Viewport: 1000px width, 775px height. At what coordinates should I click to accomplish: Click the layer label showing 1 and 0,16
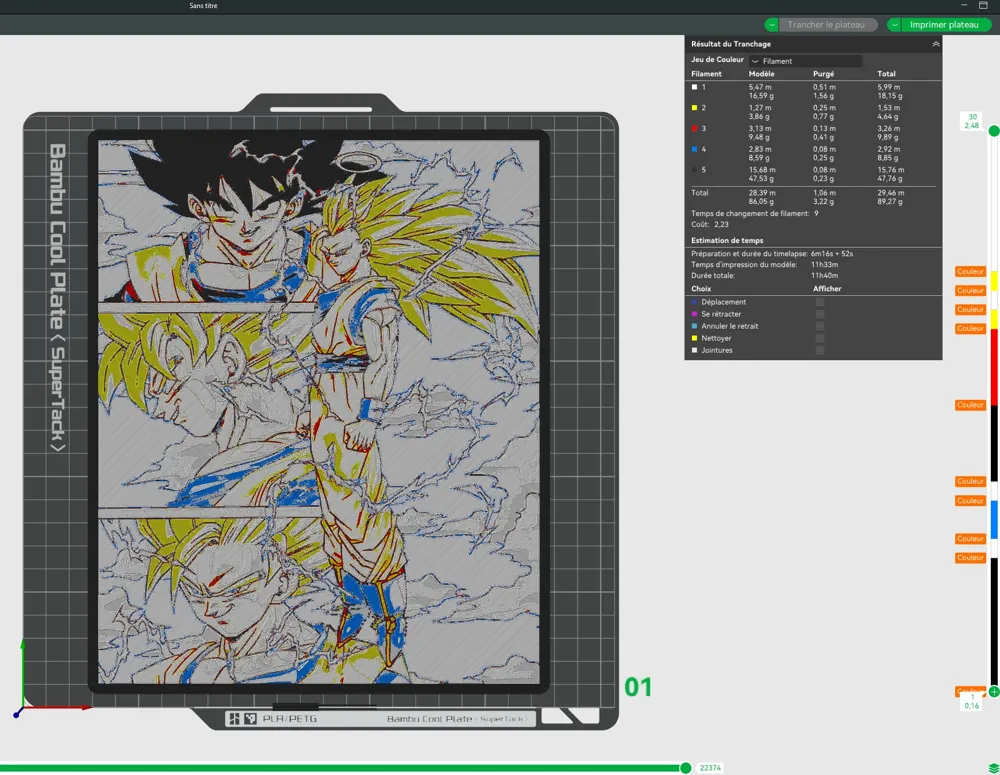click(x=971, y=702)
